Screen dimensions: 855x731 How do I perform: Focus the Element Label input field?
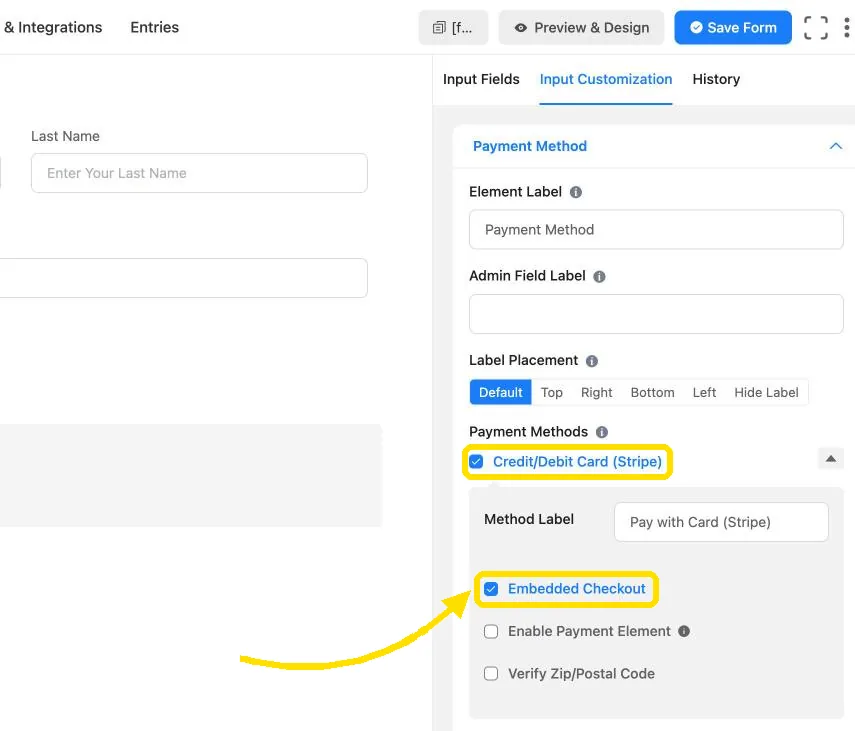tap(656, 229)
